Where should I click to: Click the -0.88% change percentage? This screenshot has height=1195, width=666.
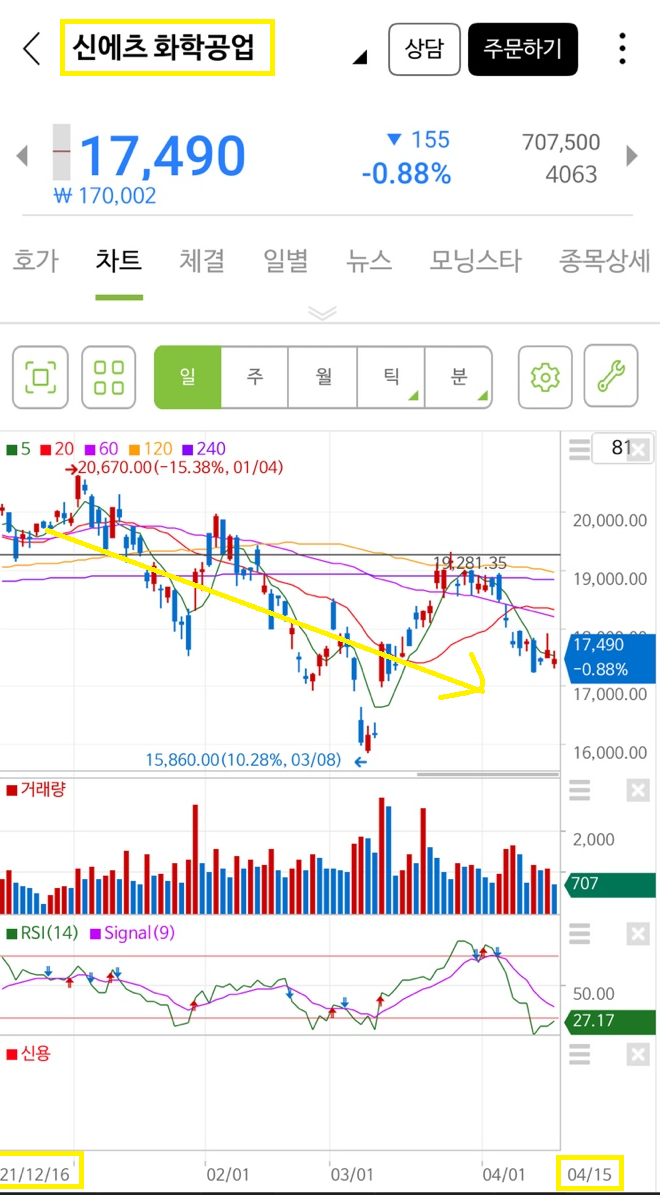pos(406,175)
